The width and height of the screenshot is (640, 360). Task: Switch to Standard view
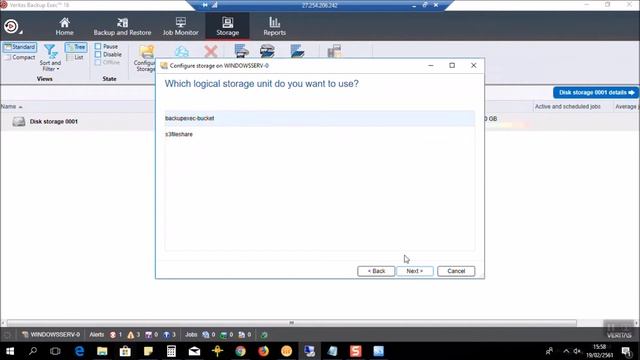point(20,47)
